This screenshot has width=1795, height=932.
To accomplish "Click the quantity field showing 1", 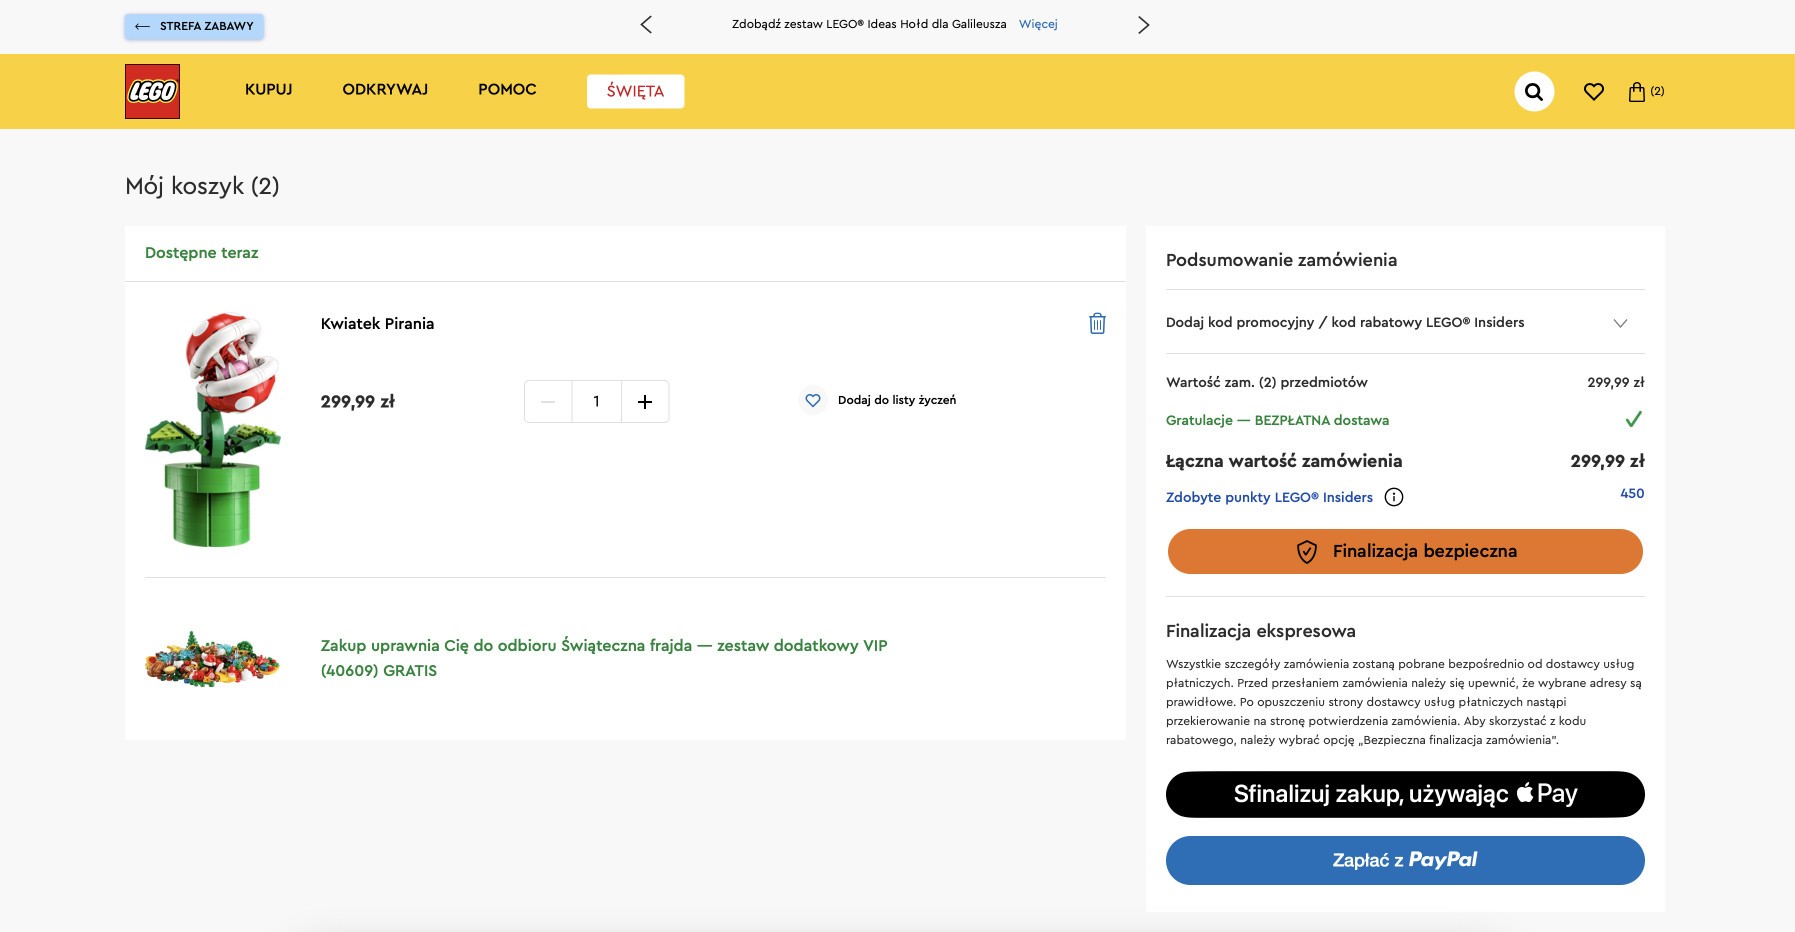I will [x=597, y=401].
